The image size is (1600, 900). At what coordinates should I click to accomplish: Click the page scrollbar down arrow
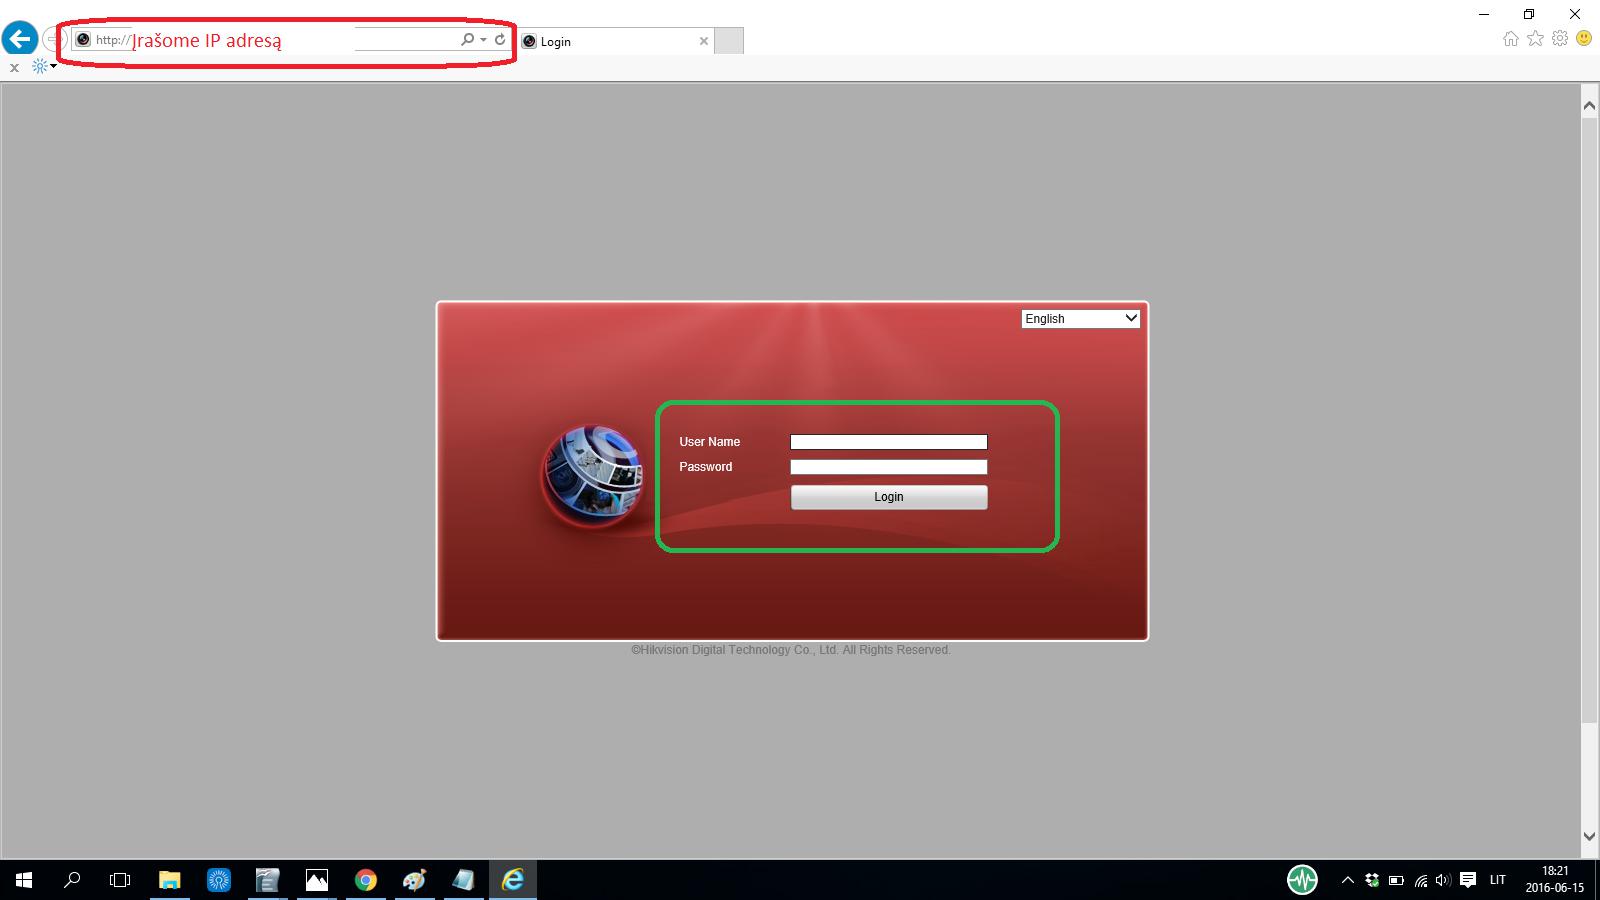[x=1590, y=836]
